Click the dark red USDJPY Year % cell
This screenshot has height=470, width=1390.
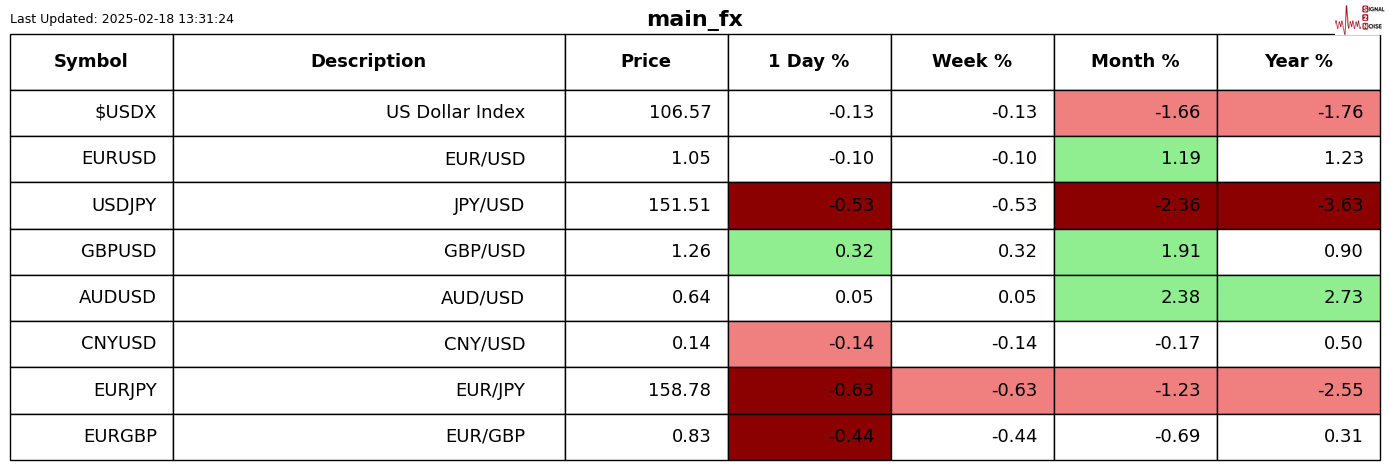pyautogui.click(x=1298, y=206)
